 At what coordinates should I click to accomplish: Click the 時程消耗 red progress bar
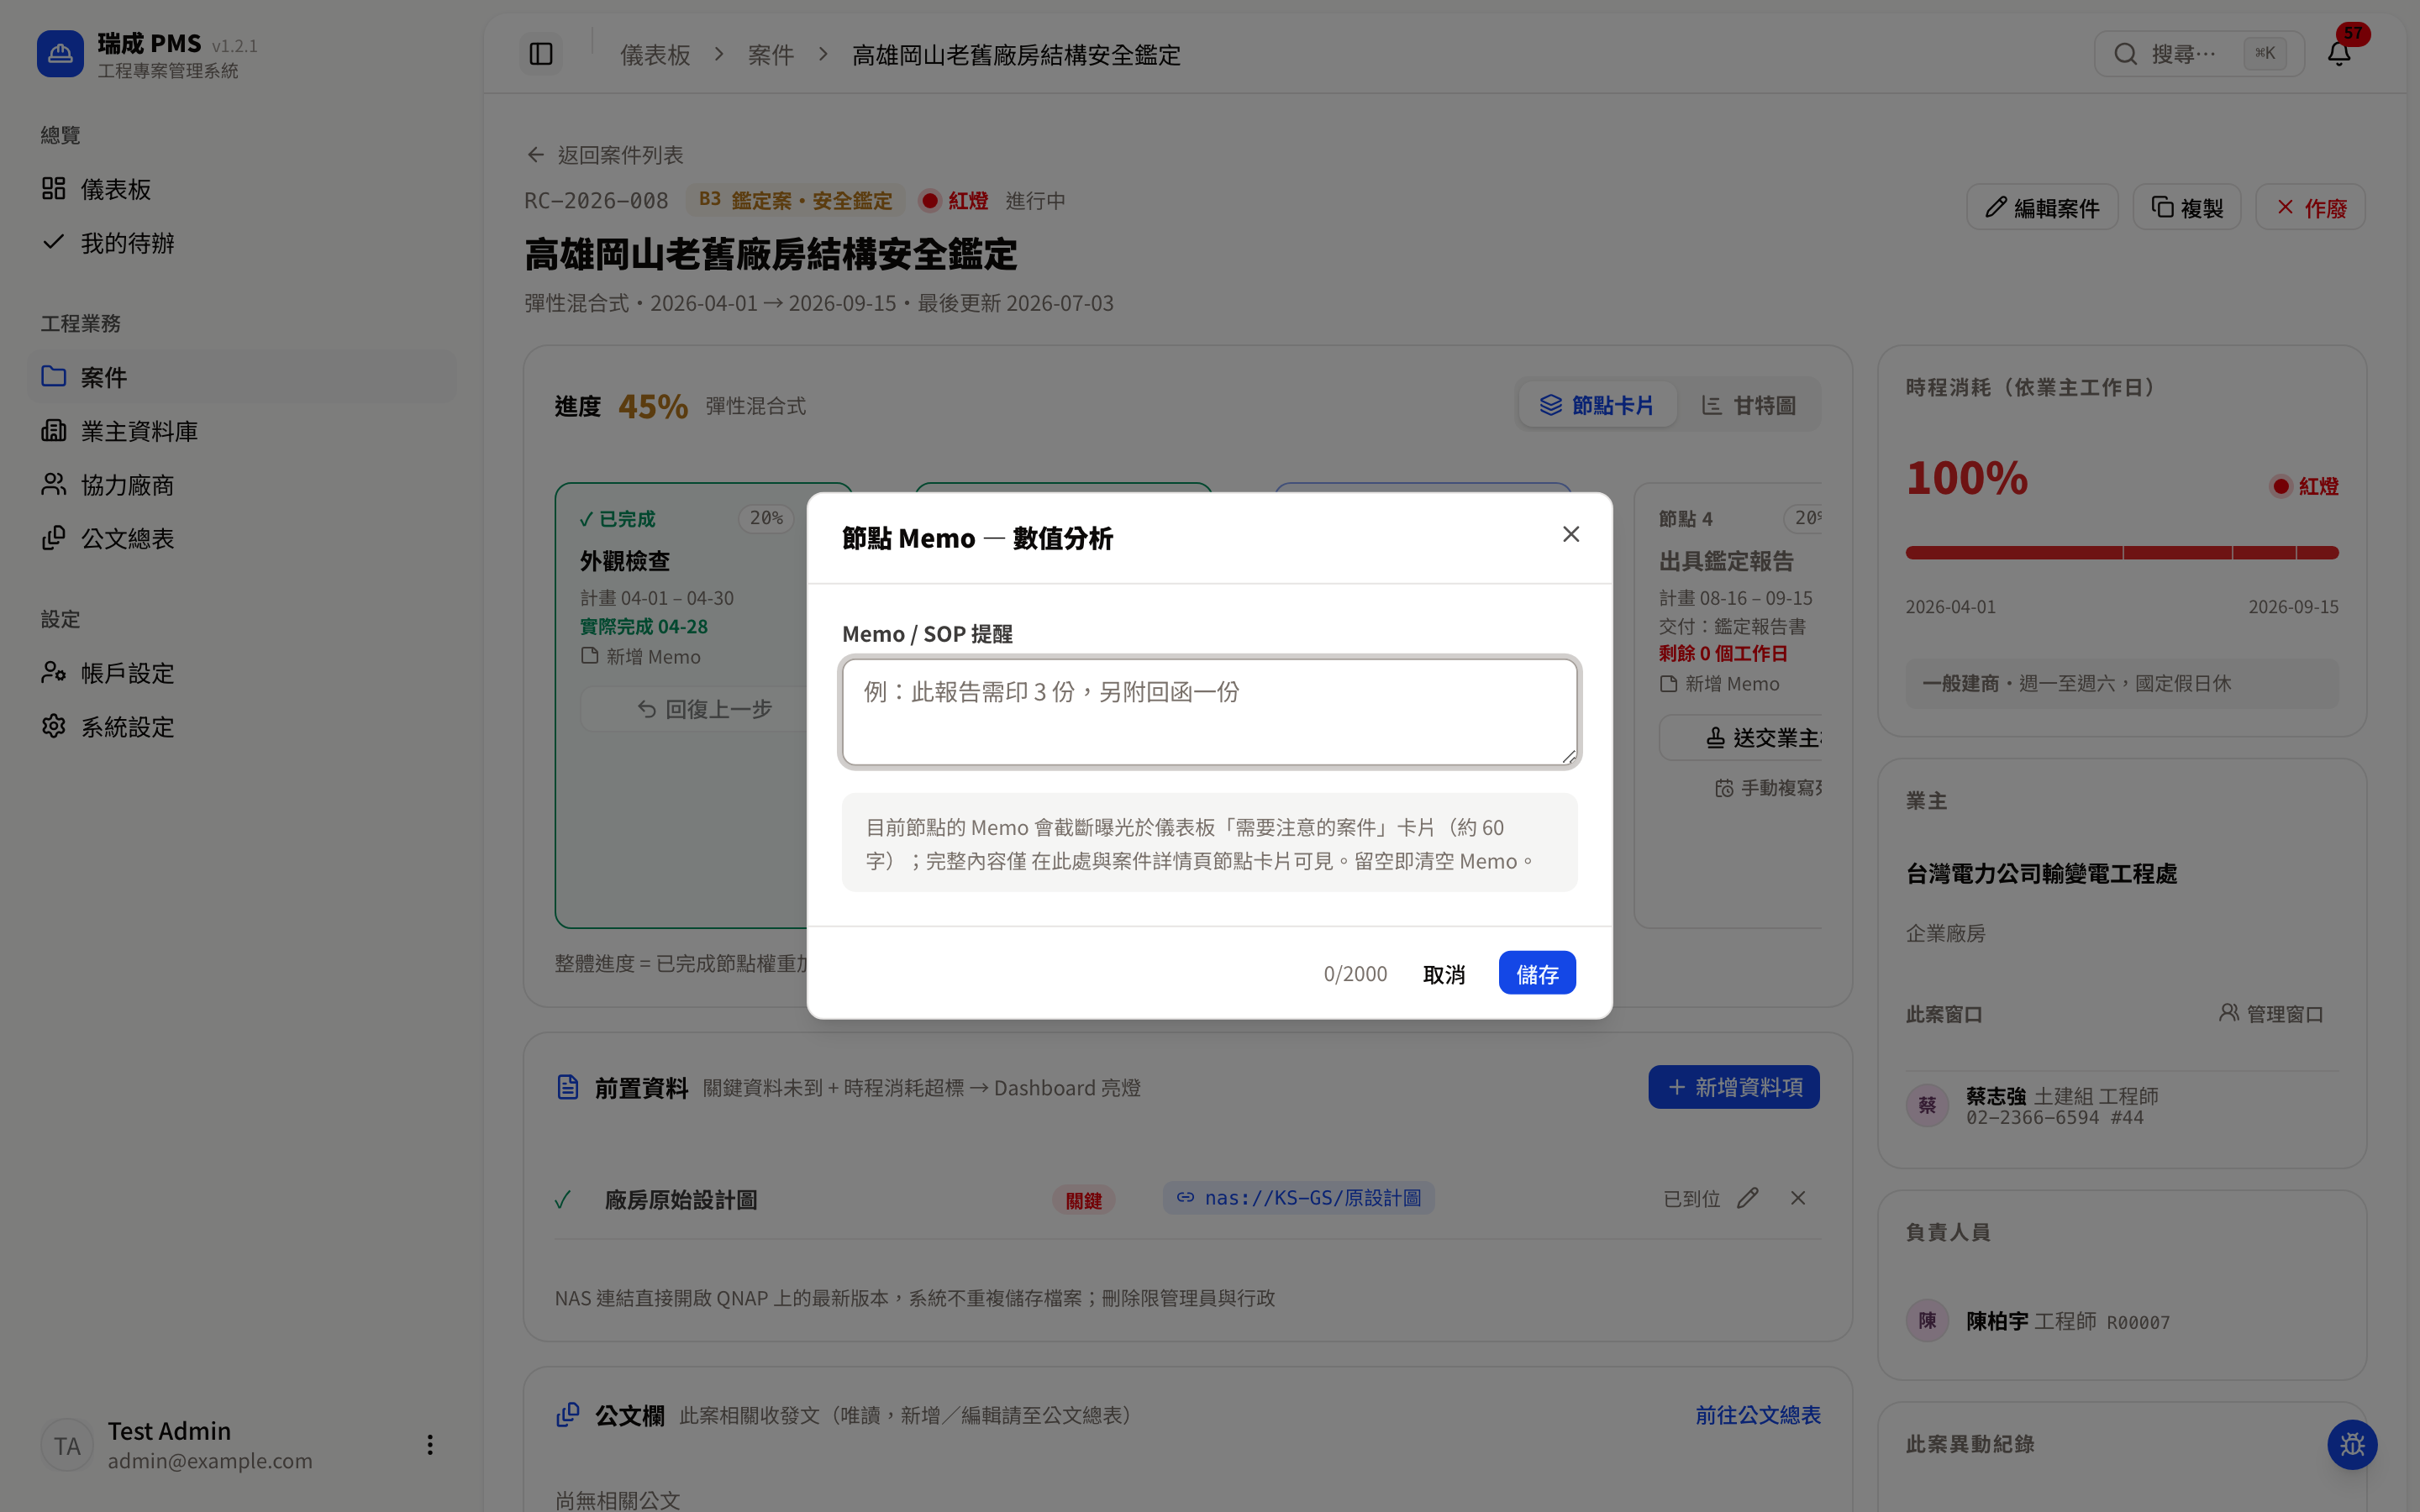point(2121,553)
